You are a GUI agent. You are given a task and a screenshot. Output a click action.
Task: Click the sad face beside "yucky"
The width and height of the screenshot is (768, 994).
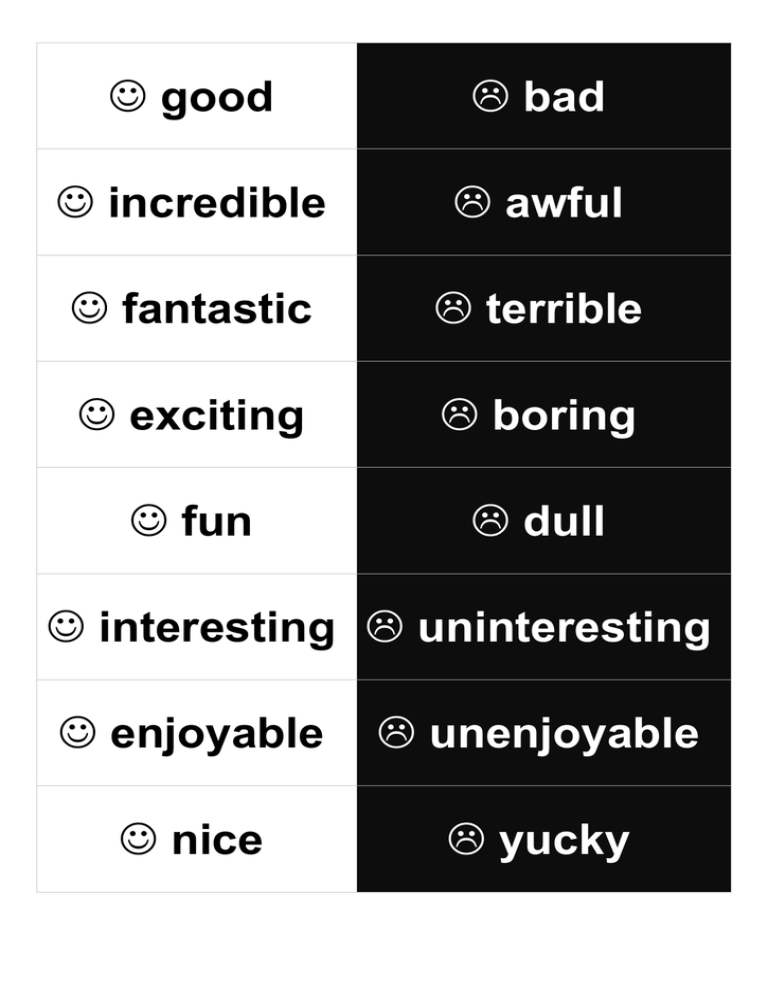[x=466, y=839]
